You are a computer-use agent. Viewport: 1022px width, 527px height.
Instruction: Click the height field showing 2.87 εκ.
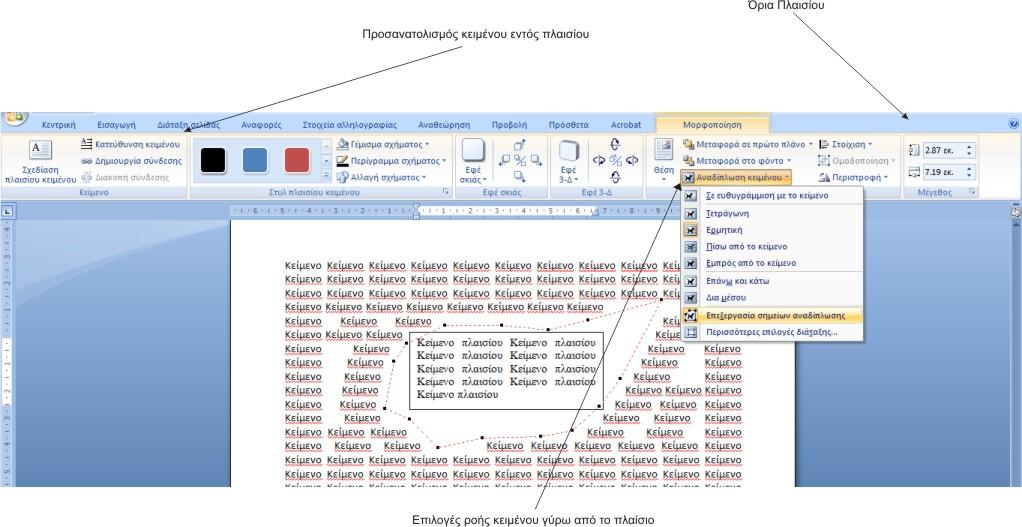click(x=944, y=150)
